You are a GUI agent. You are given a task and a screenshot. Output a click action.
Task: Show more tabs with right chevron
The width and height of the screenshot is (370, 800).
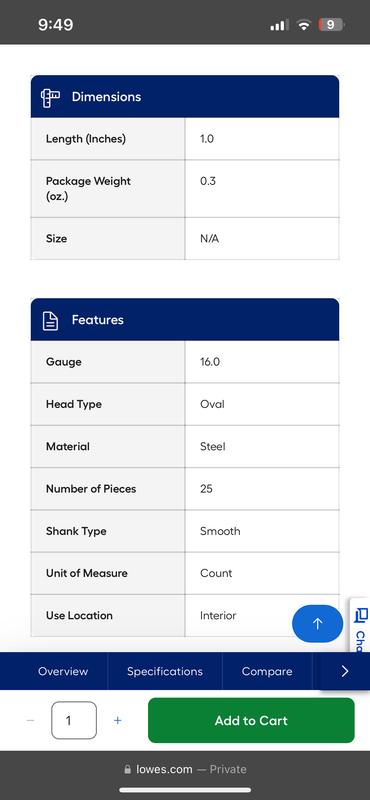(345, 671)
